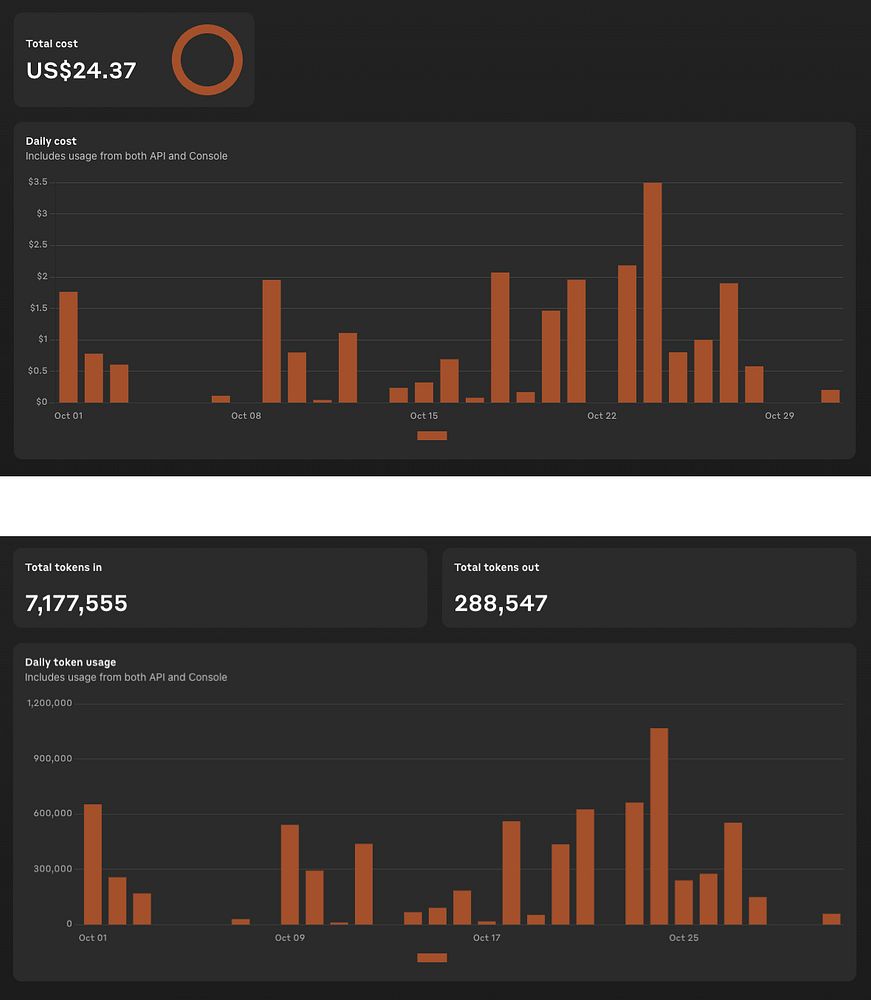This screenshot has height=1000, width=871.
Task: Click the Daily token usage chart title
Action: (70, 662)
